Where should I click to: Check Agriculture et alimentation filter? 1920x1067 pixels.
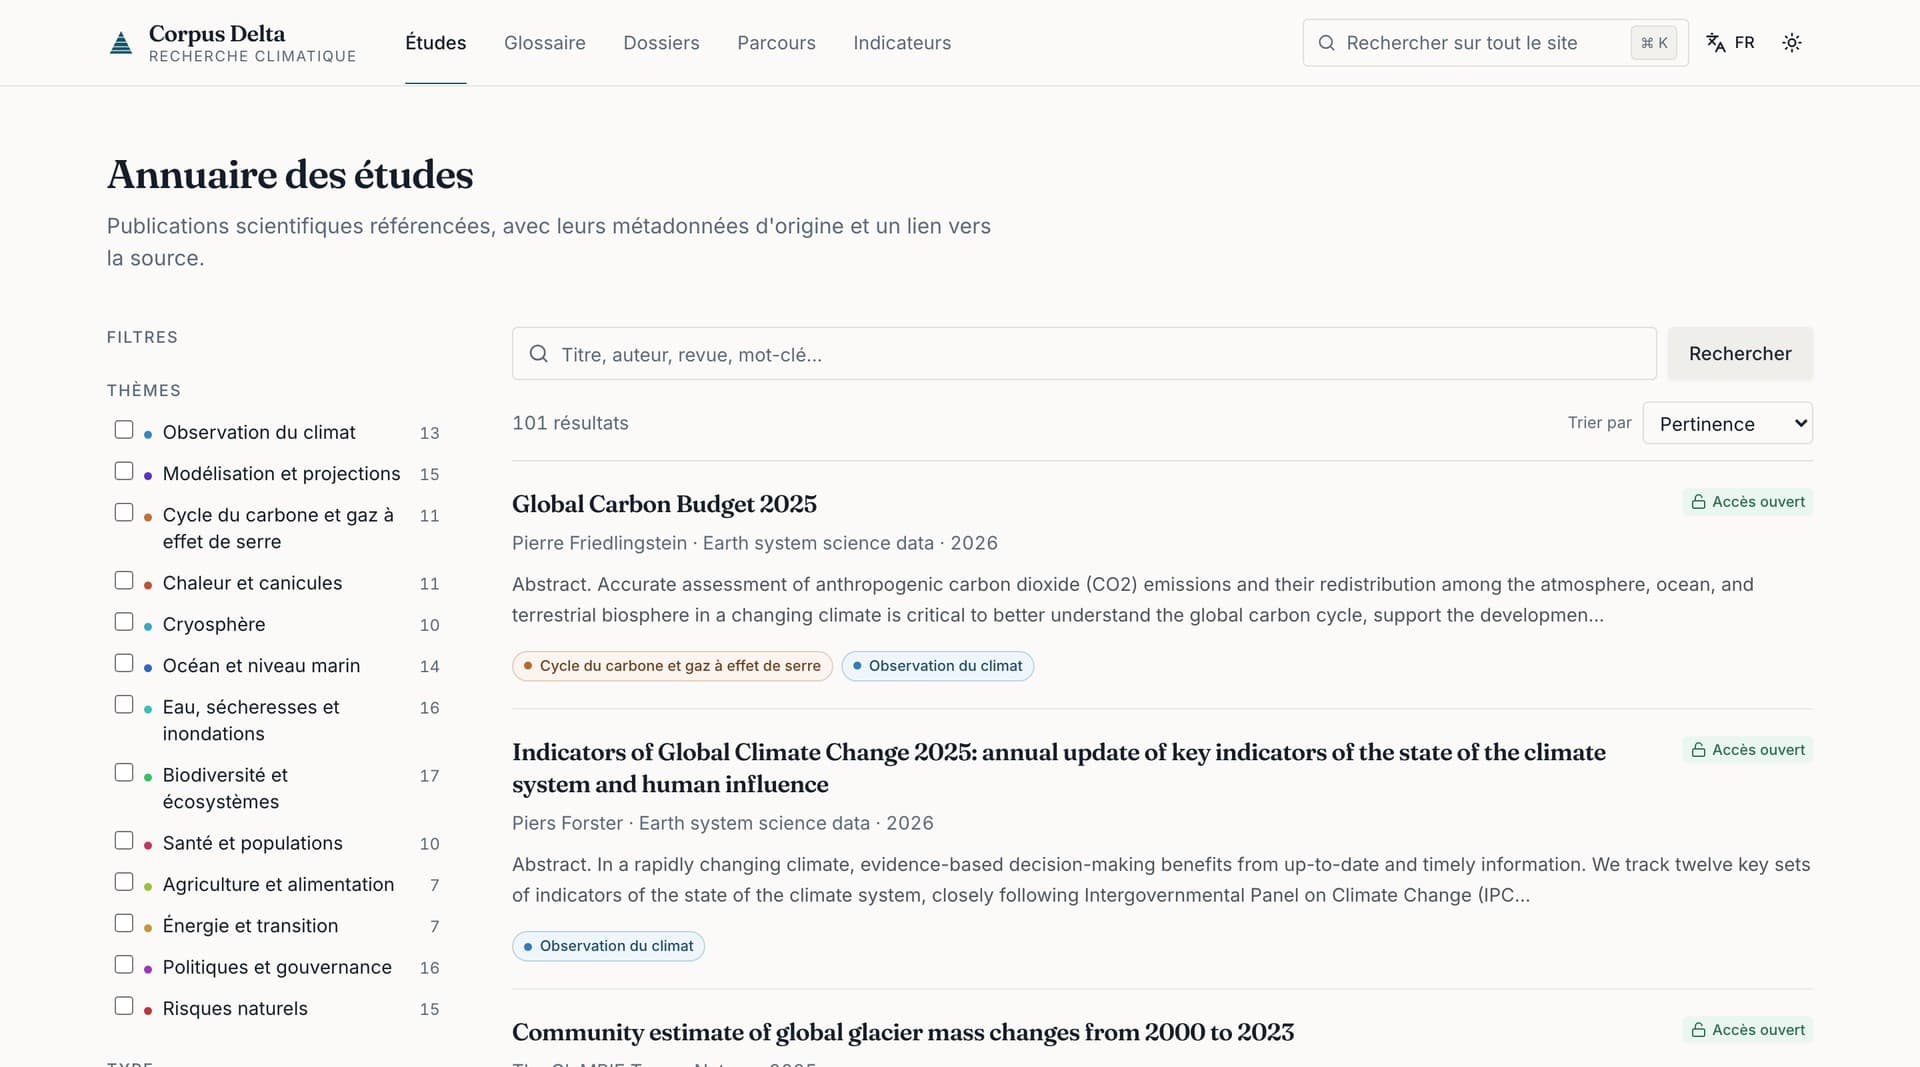pos(124,882)
